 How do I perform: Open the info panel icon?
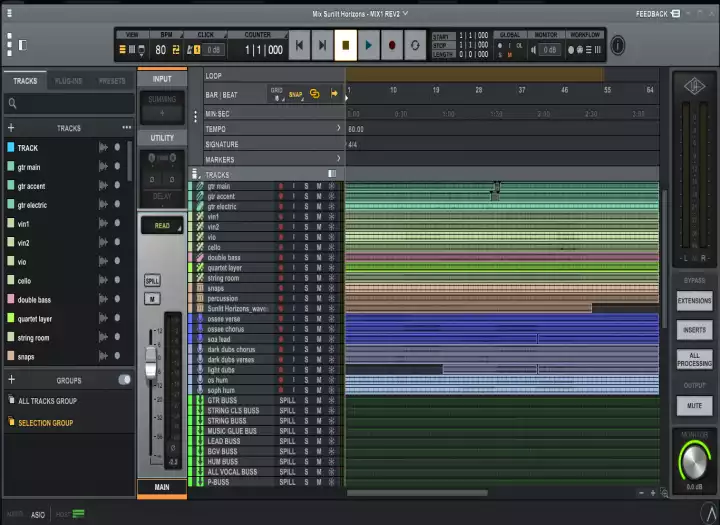(618, 45)
